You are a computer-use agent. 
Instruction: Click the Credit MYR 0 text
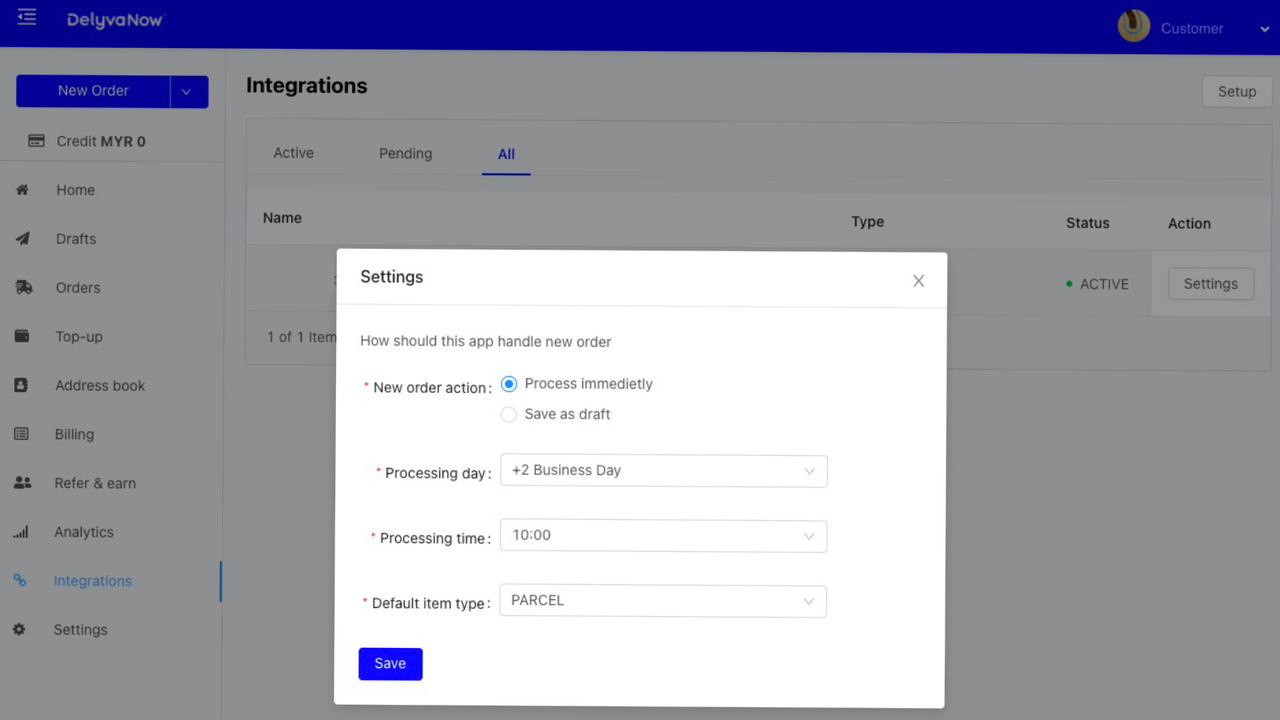(101, 142)
